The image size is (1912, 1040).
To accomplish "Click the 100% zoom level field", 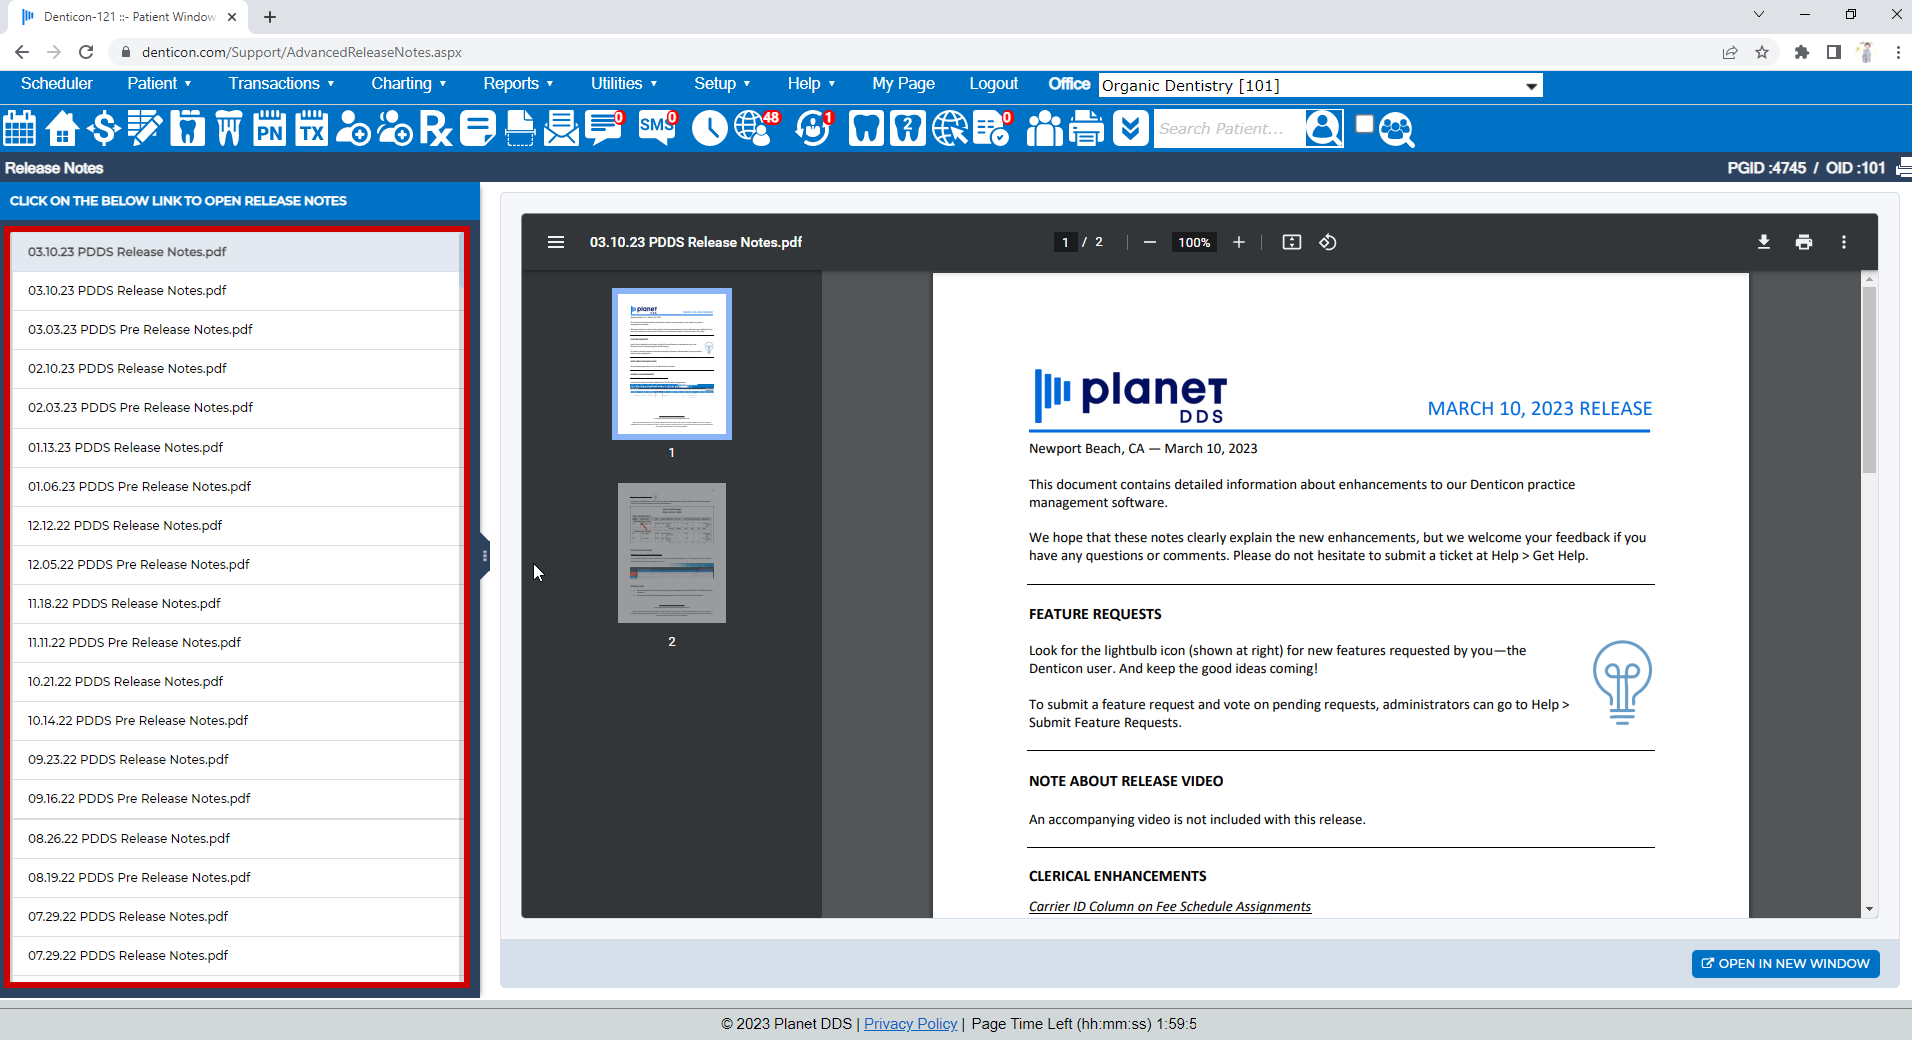I will point(1194,242).
